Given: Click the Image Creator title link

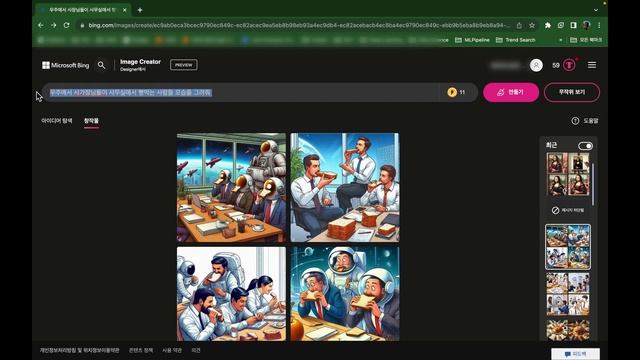Looking at the screenshot, I should click(x=140, y=62).
